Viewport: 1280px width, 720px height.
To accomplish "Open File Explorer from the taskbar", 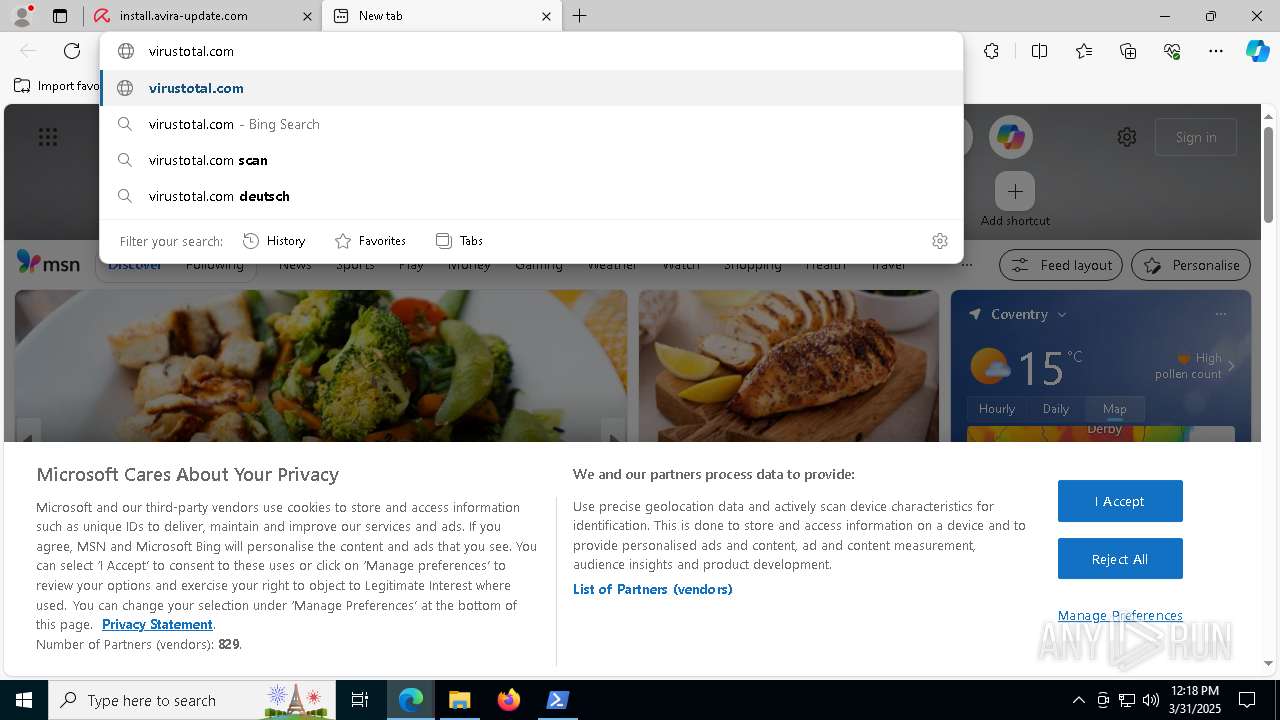I will point(459,700).
